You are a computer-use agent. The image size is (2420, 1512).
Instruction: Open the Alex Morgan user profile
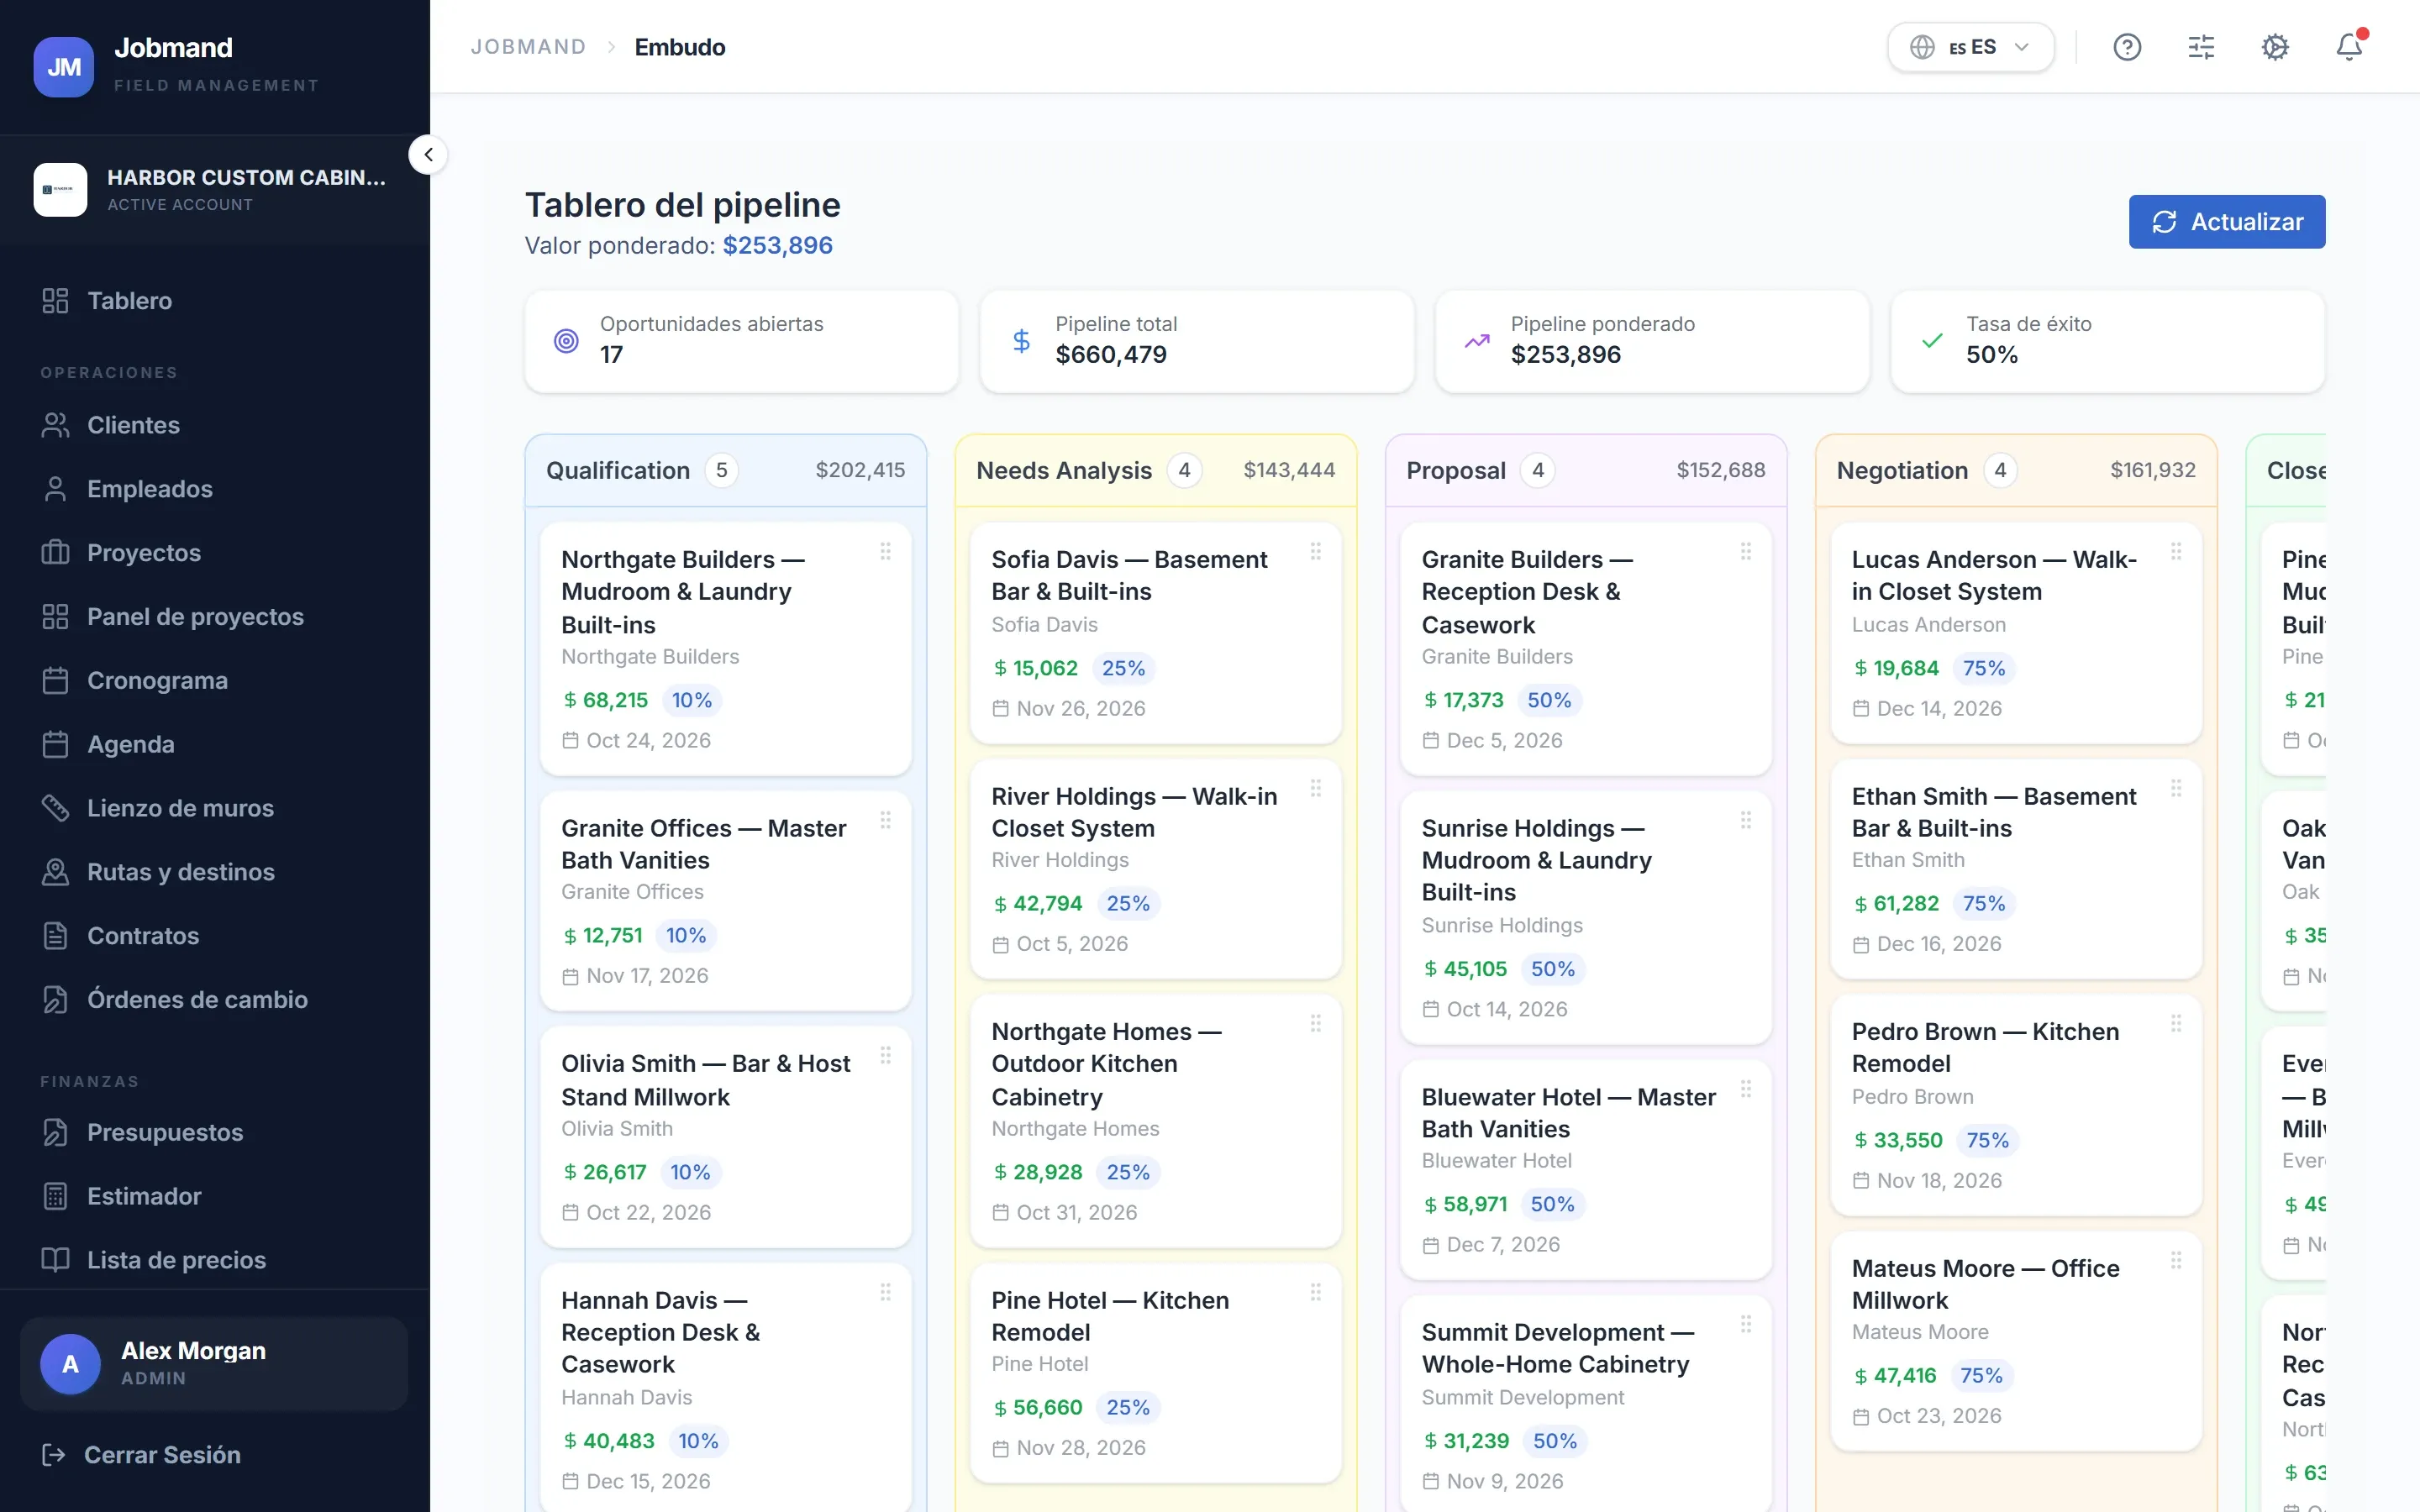214,1364
